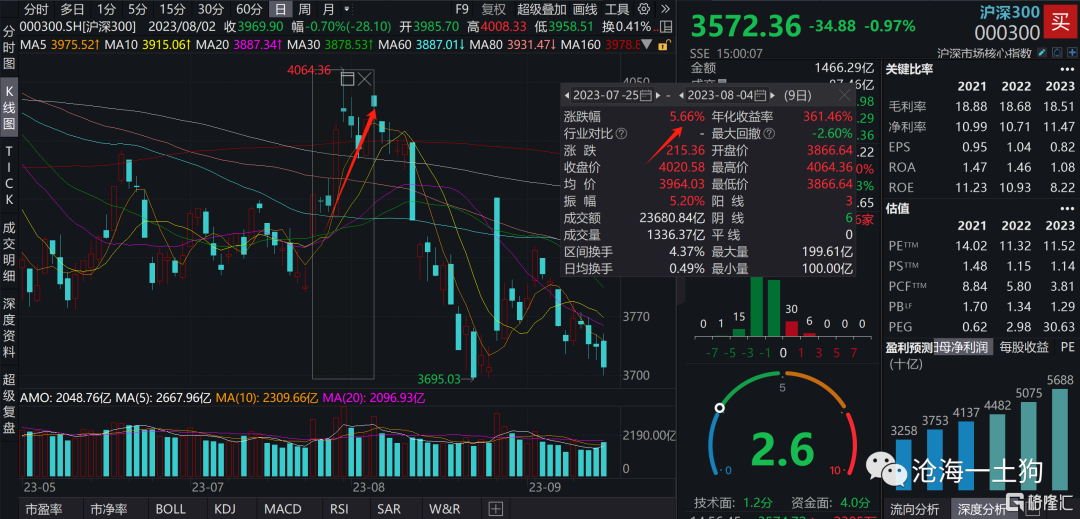Viewport: 1080px width, 519px height.
Task: Step end date 2023-08-04 backward
Action: (681, 95)
